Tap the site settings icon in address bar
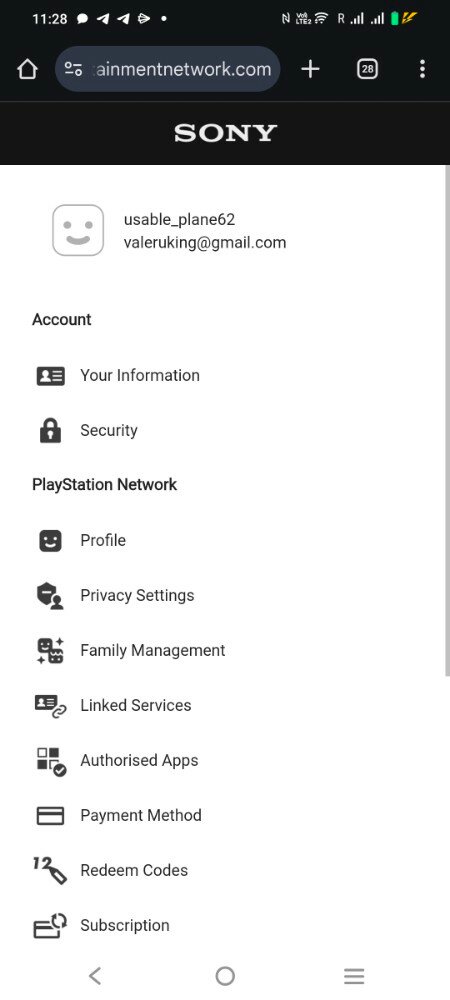 click(x=73, y=69)
